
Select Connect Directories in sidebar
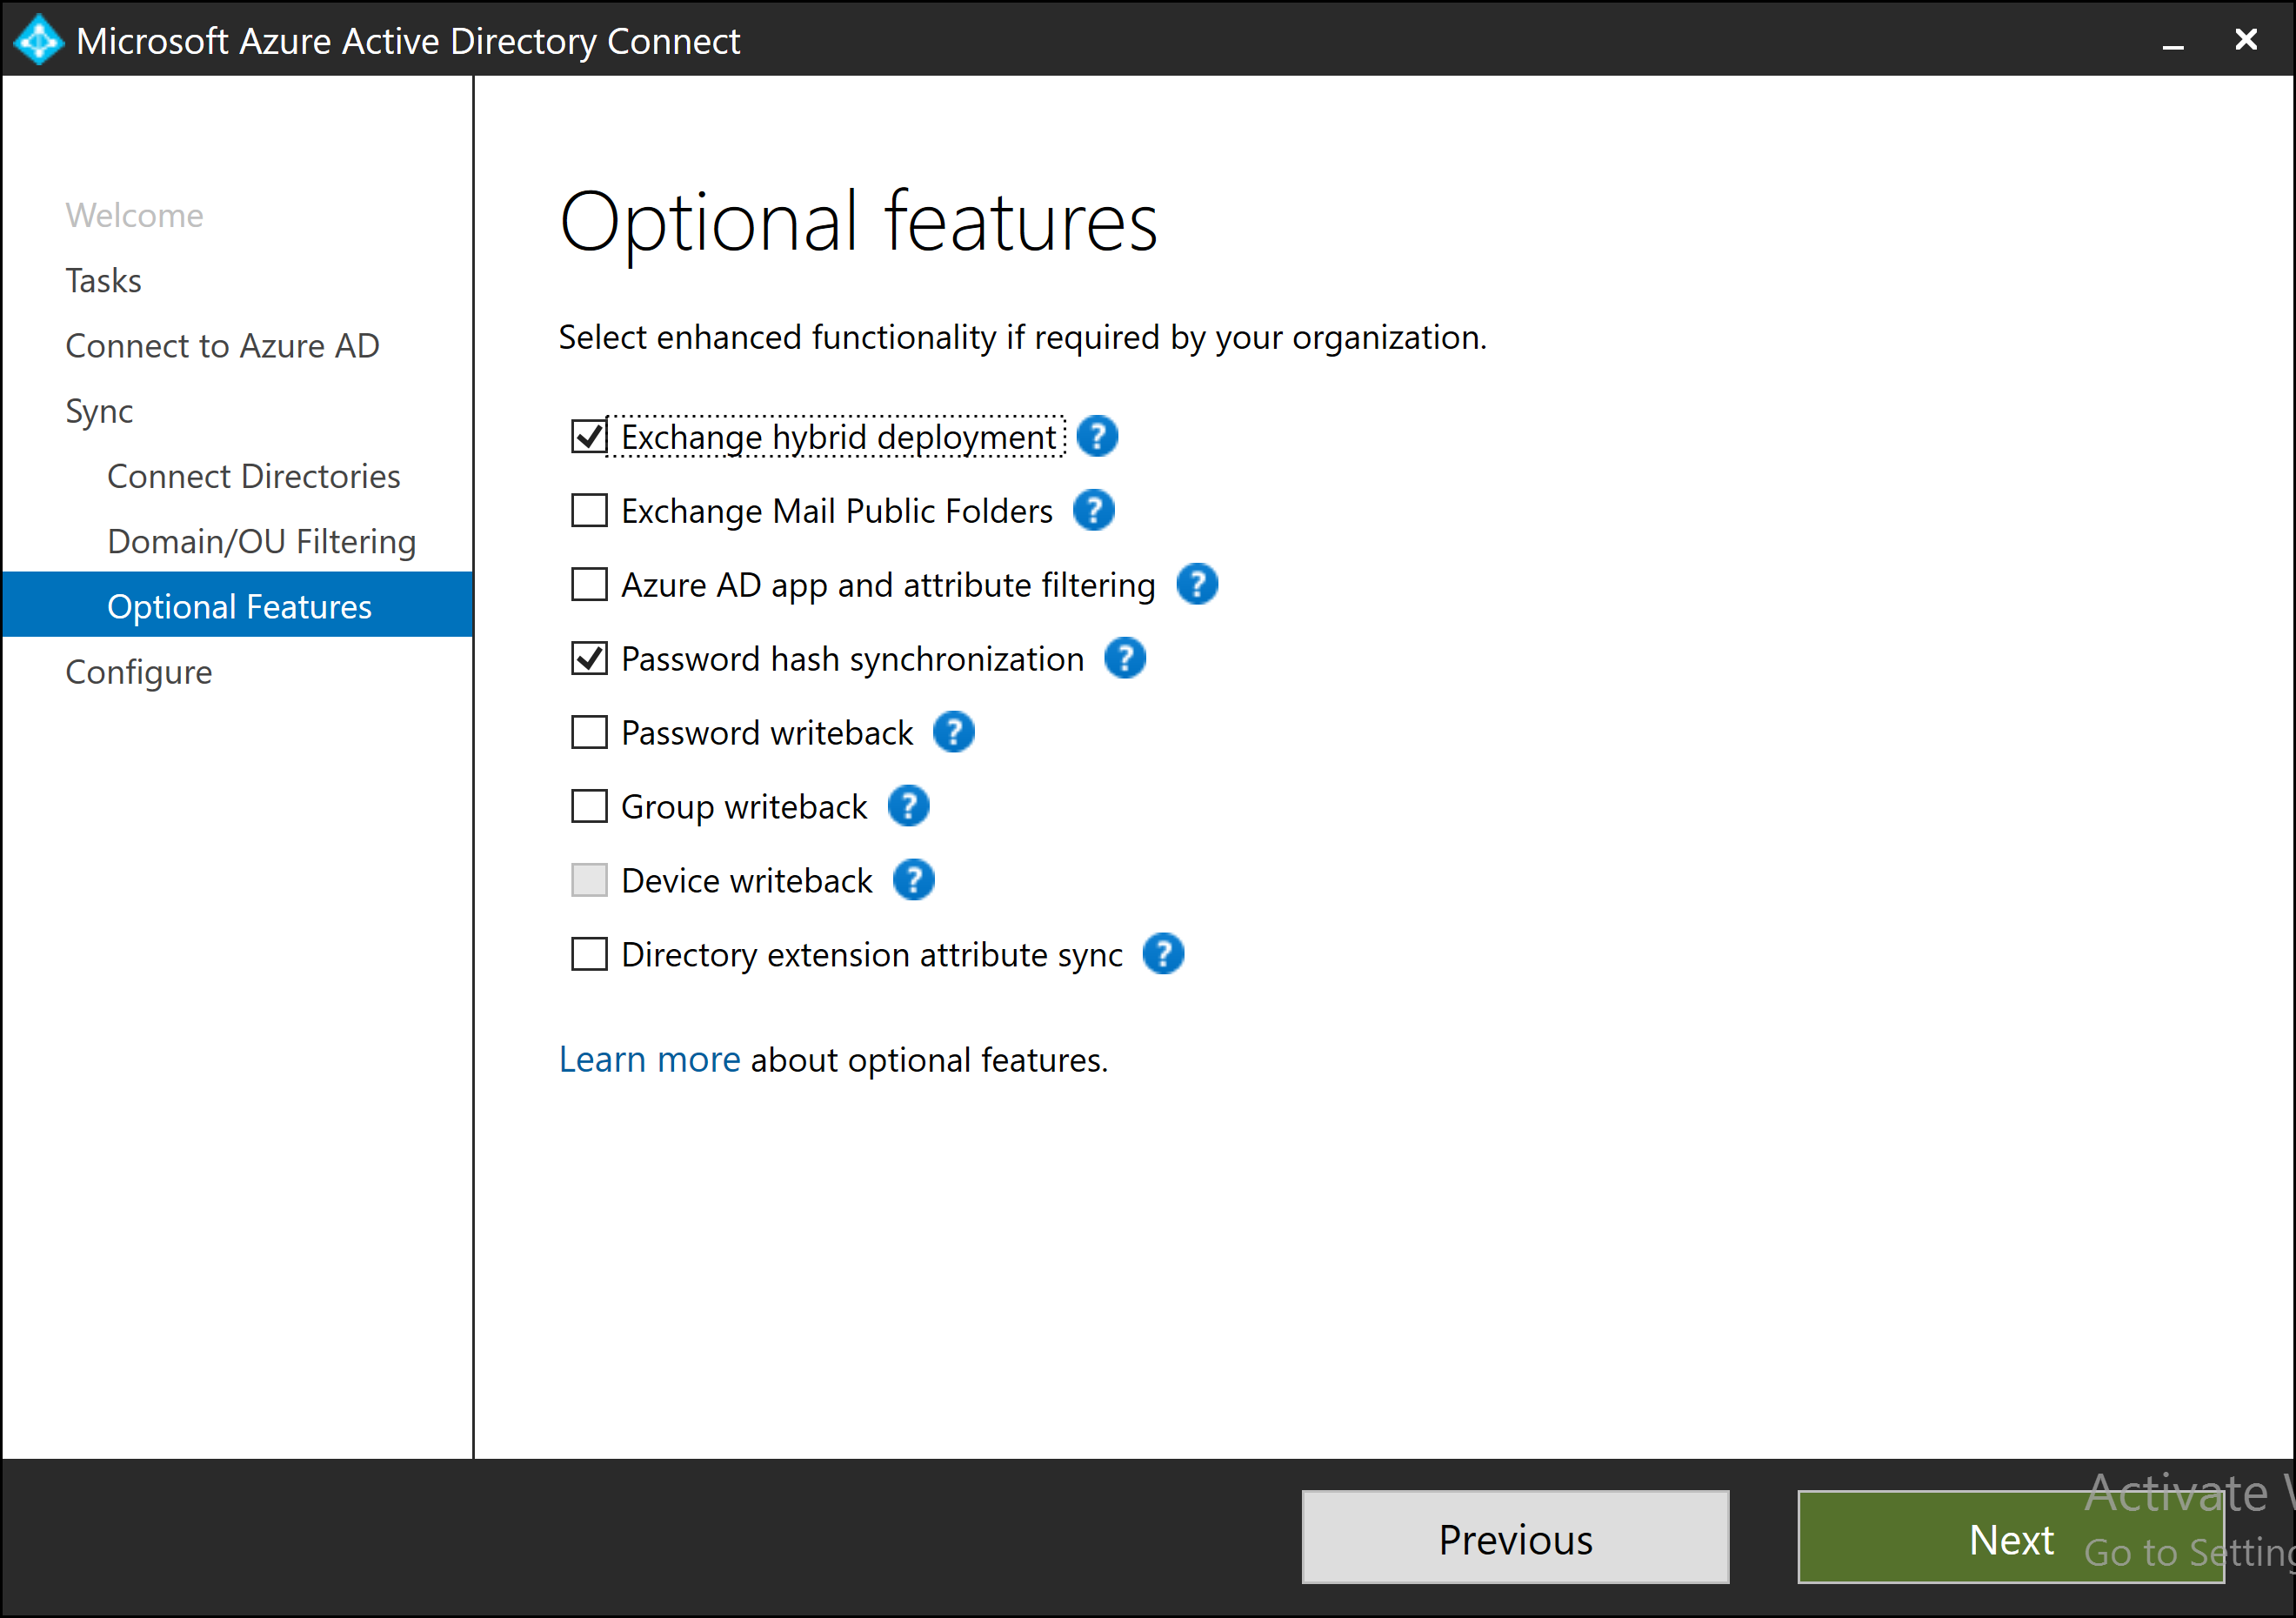tap(253, 476)
